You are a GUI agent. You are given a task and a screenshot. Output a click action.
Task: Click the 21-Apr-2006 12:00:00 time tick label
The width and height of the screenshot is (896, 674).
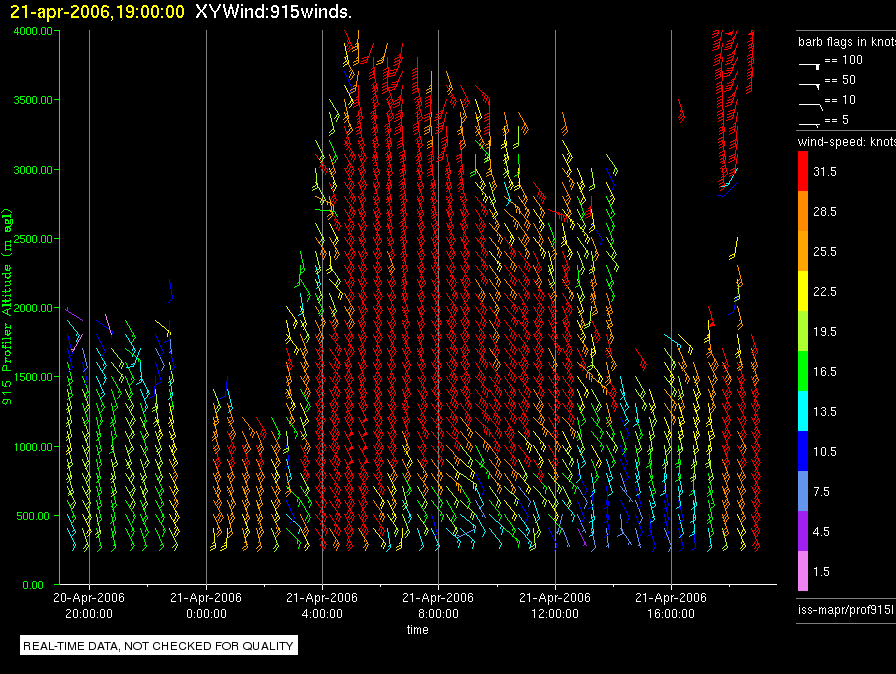[x=555, y=604]
